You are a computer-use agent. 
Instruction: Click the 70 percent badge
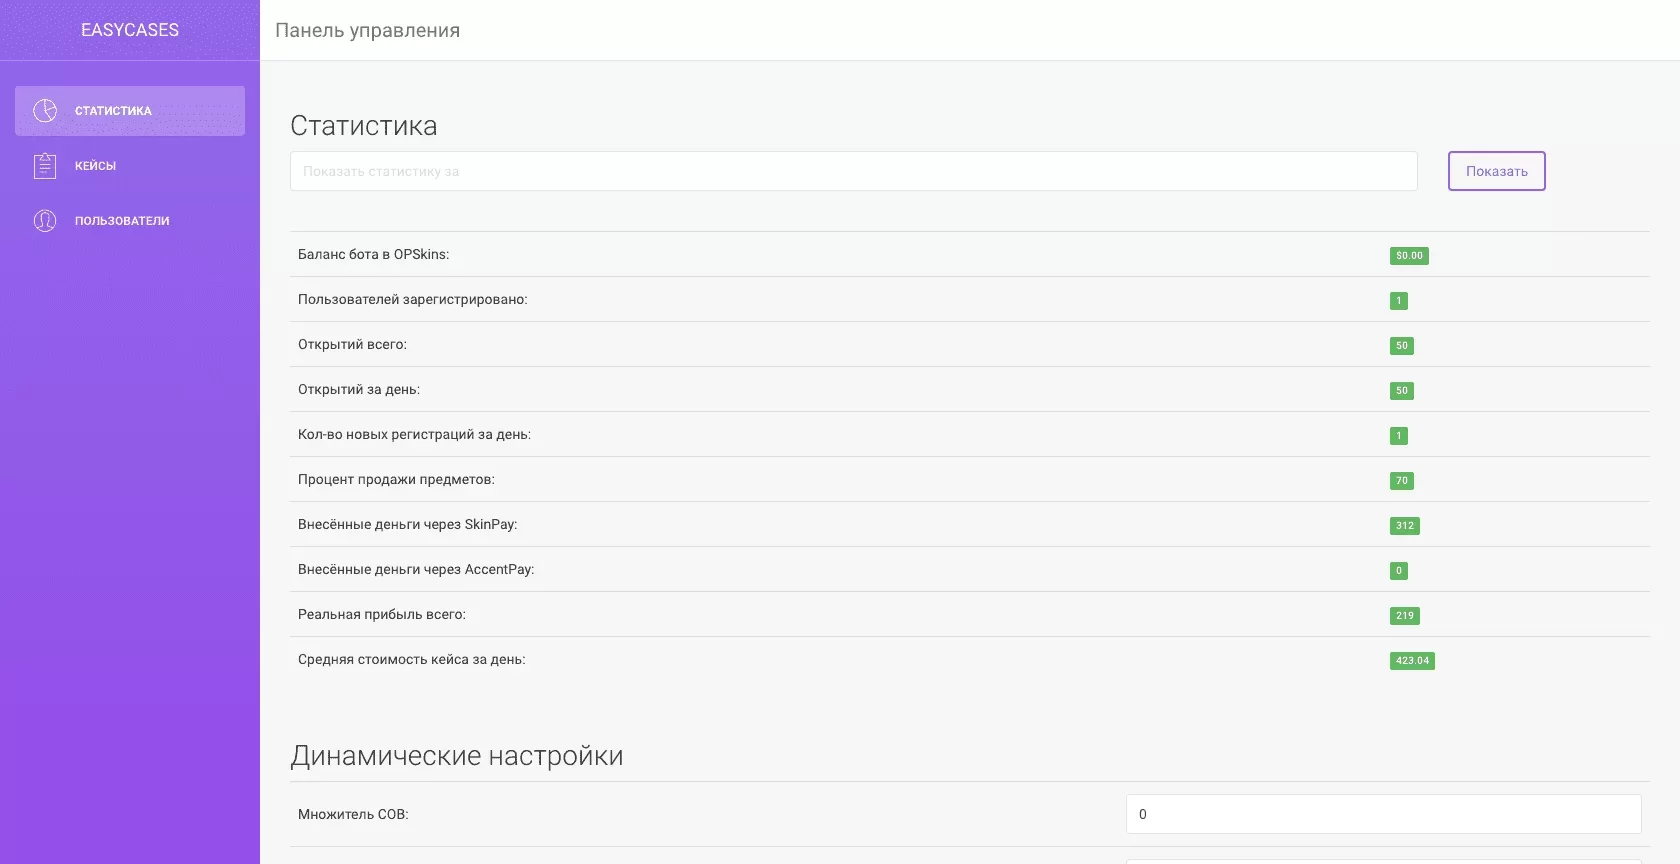(x=1402, y=481)
